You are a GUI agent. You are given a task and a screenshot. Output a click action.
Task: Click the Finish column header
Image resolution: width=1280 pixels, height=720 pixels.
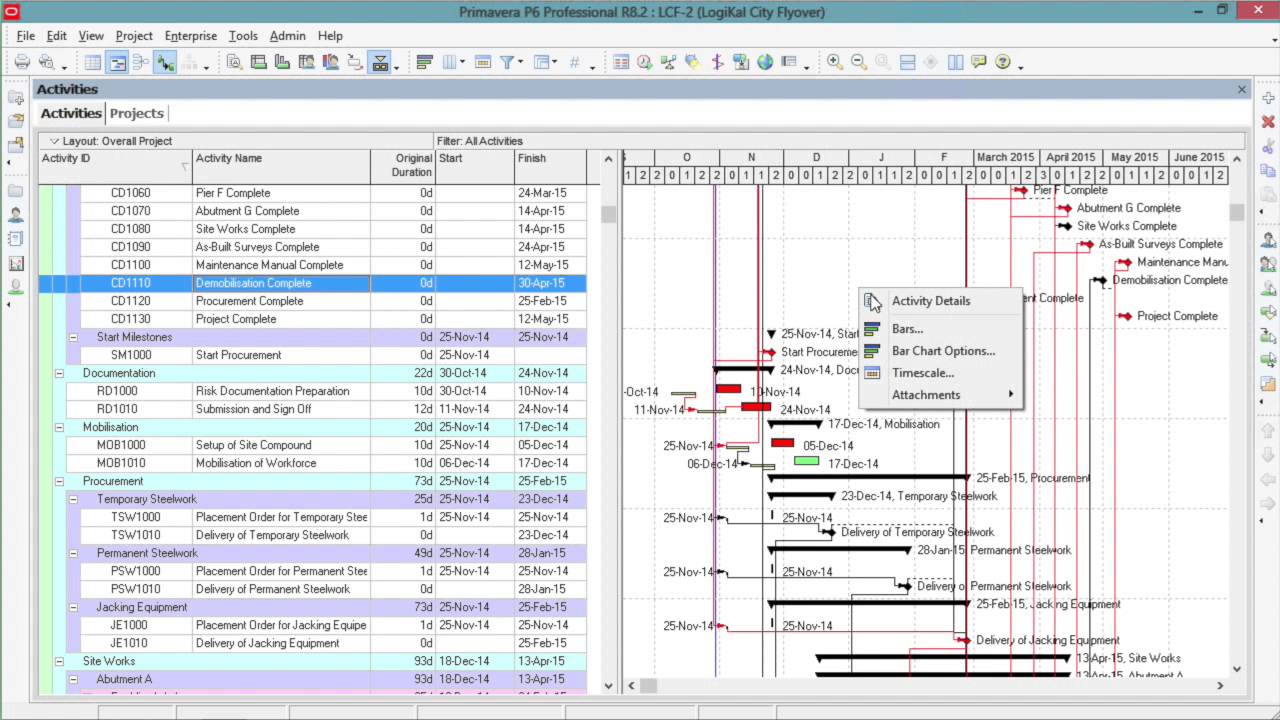[x=550, y=165]
